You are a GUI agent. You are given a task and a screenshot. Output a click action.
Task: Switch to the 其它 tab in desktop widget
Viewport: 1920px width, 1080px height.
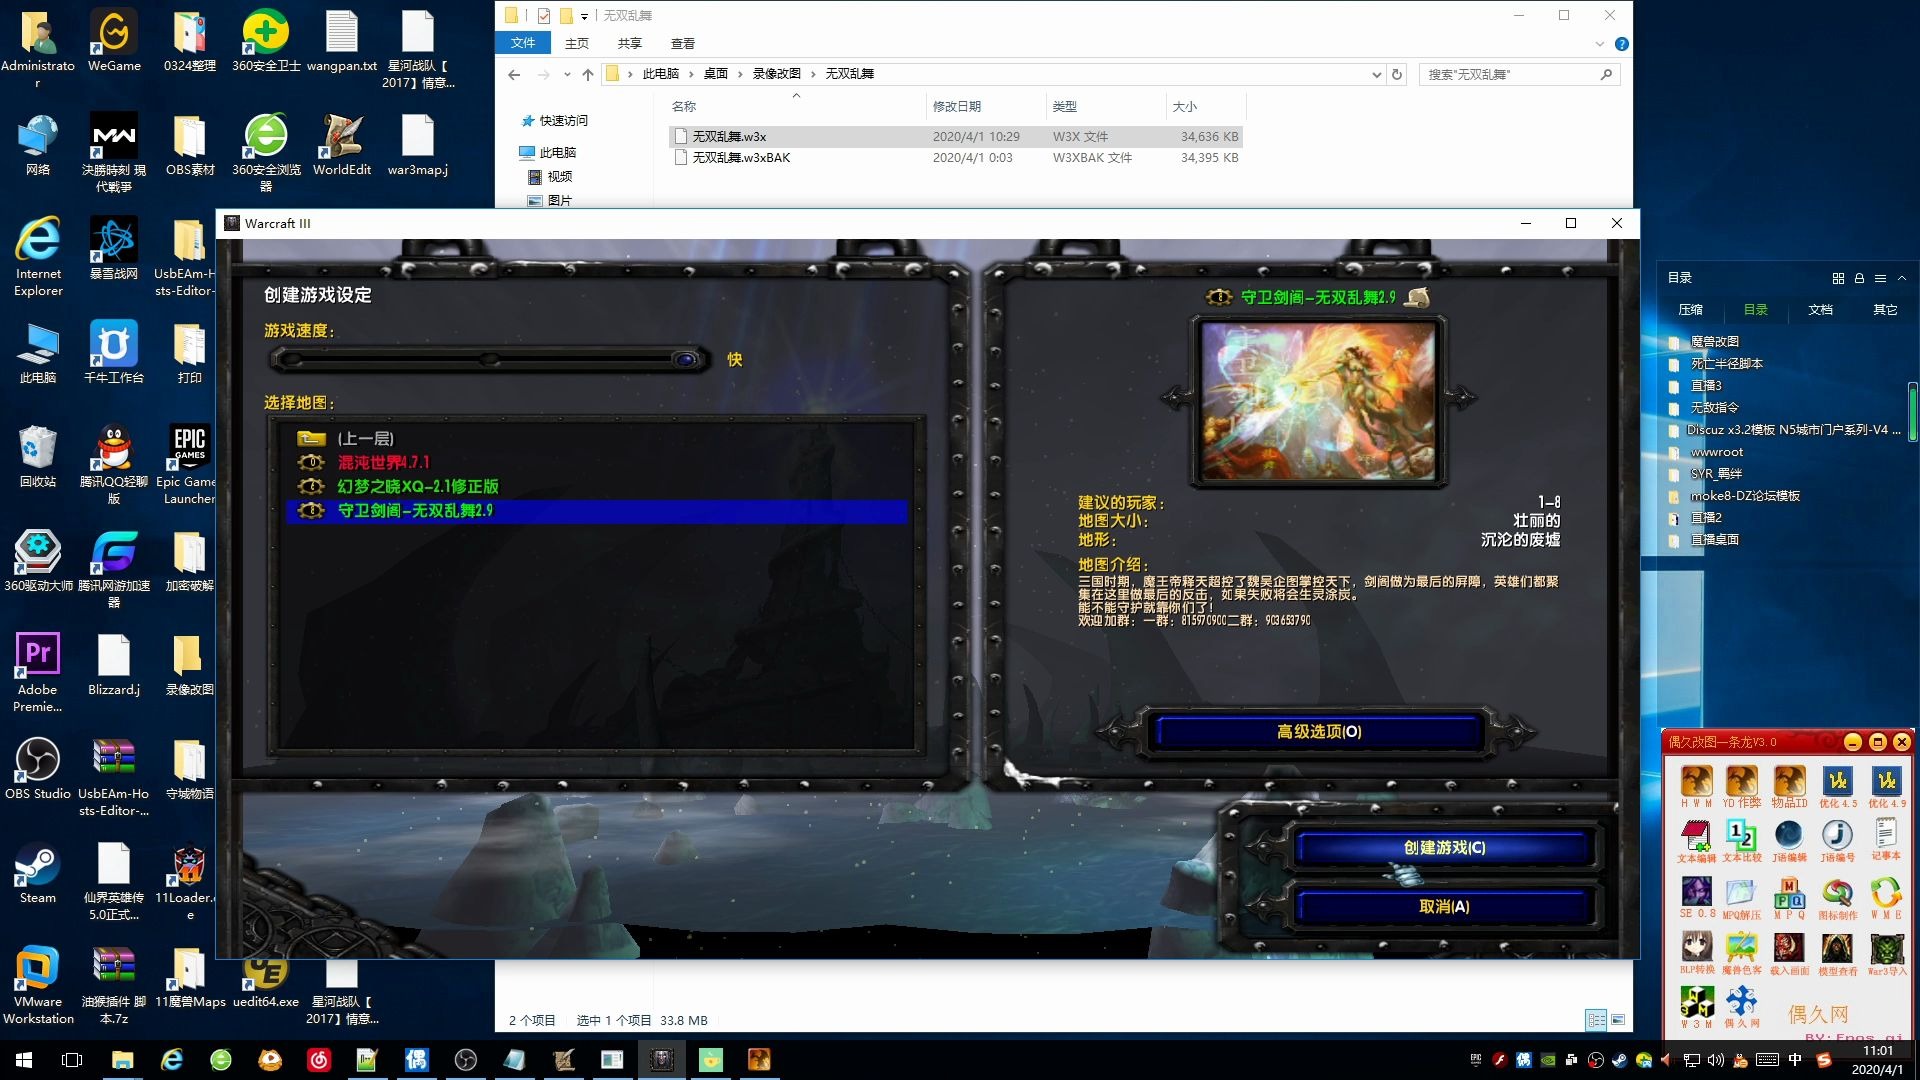pyautogui.click(x=1885, y=310)
